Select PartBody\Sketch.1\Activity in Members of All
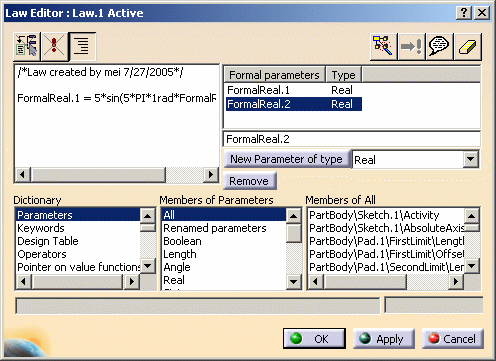496x361 pixels. click(x=374, y=215)
